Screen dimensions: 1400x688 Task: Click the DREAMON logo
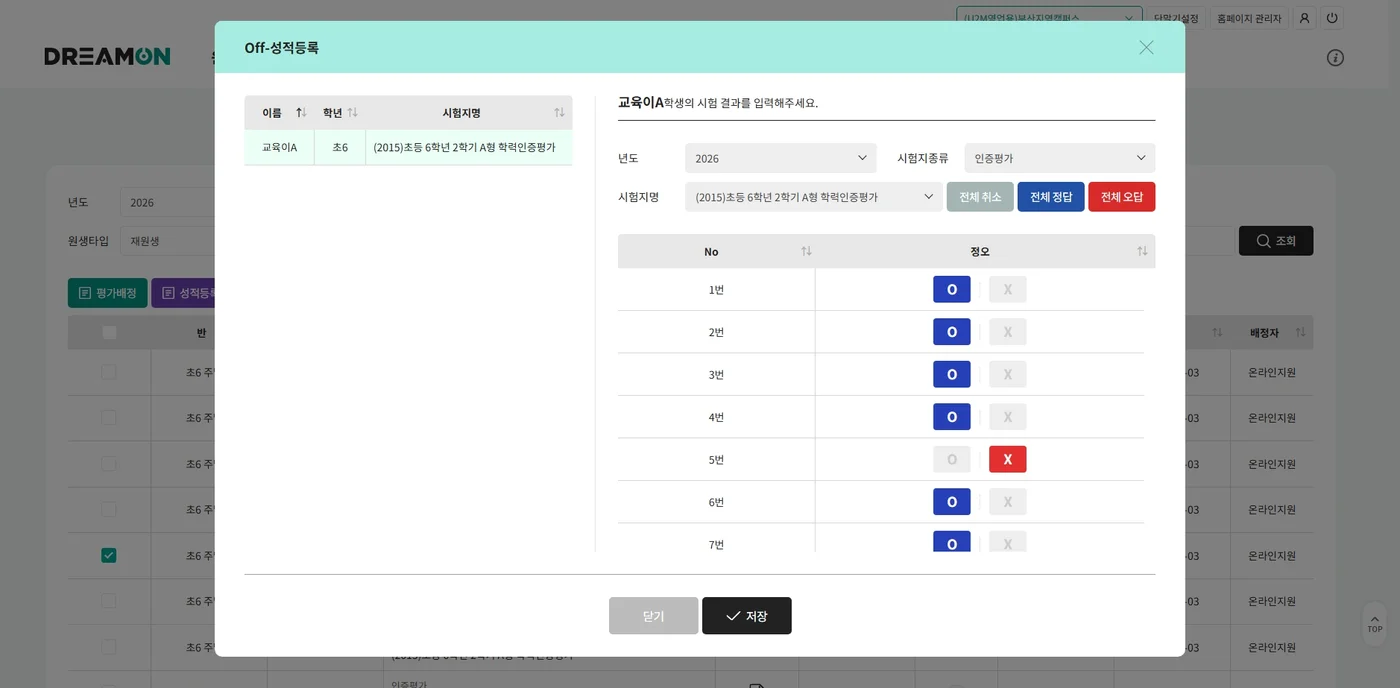107,57
